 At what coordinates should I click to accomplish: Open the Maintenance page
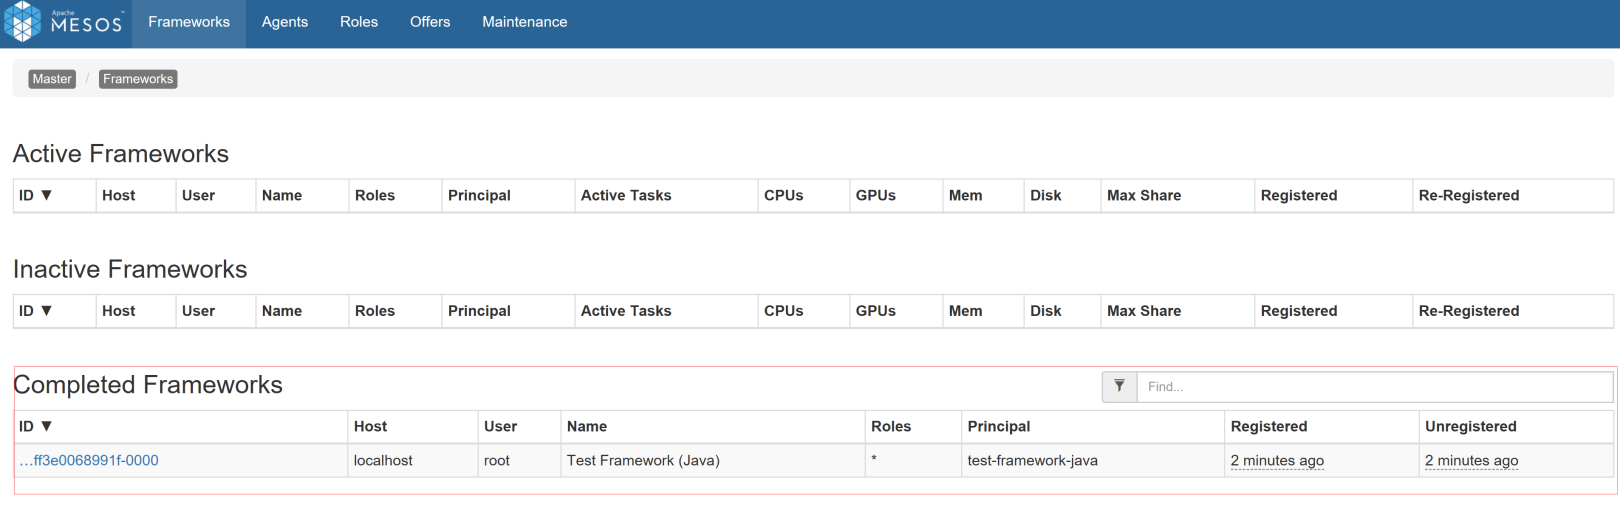[525, 22]
